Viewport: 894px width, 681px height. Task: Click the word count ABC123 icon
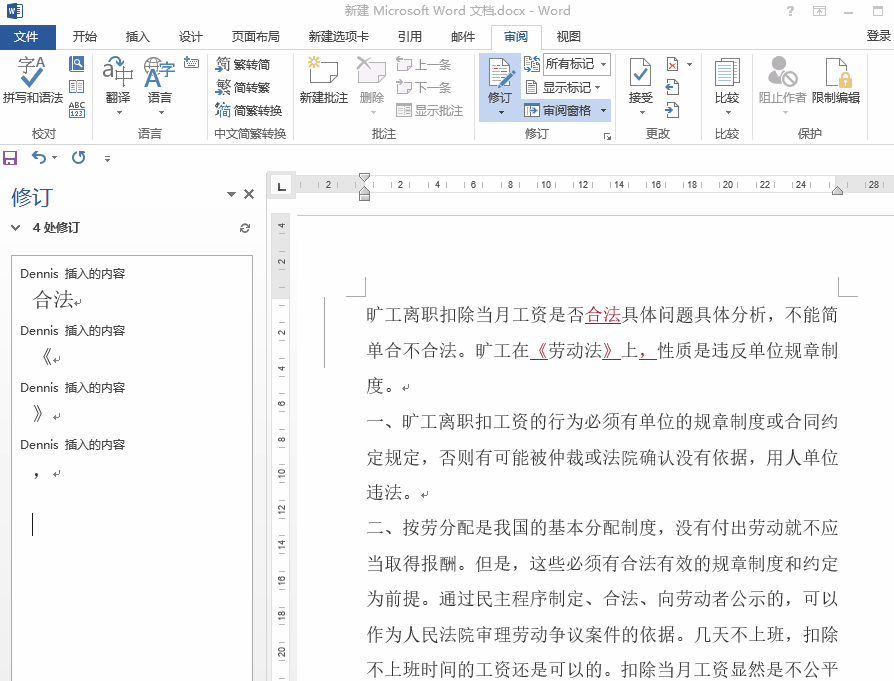tap(77, 109)
